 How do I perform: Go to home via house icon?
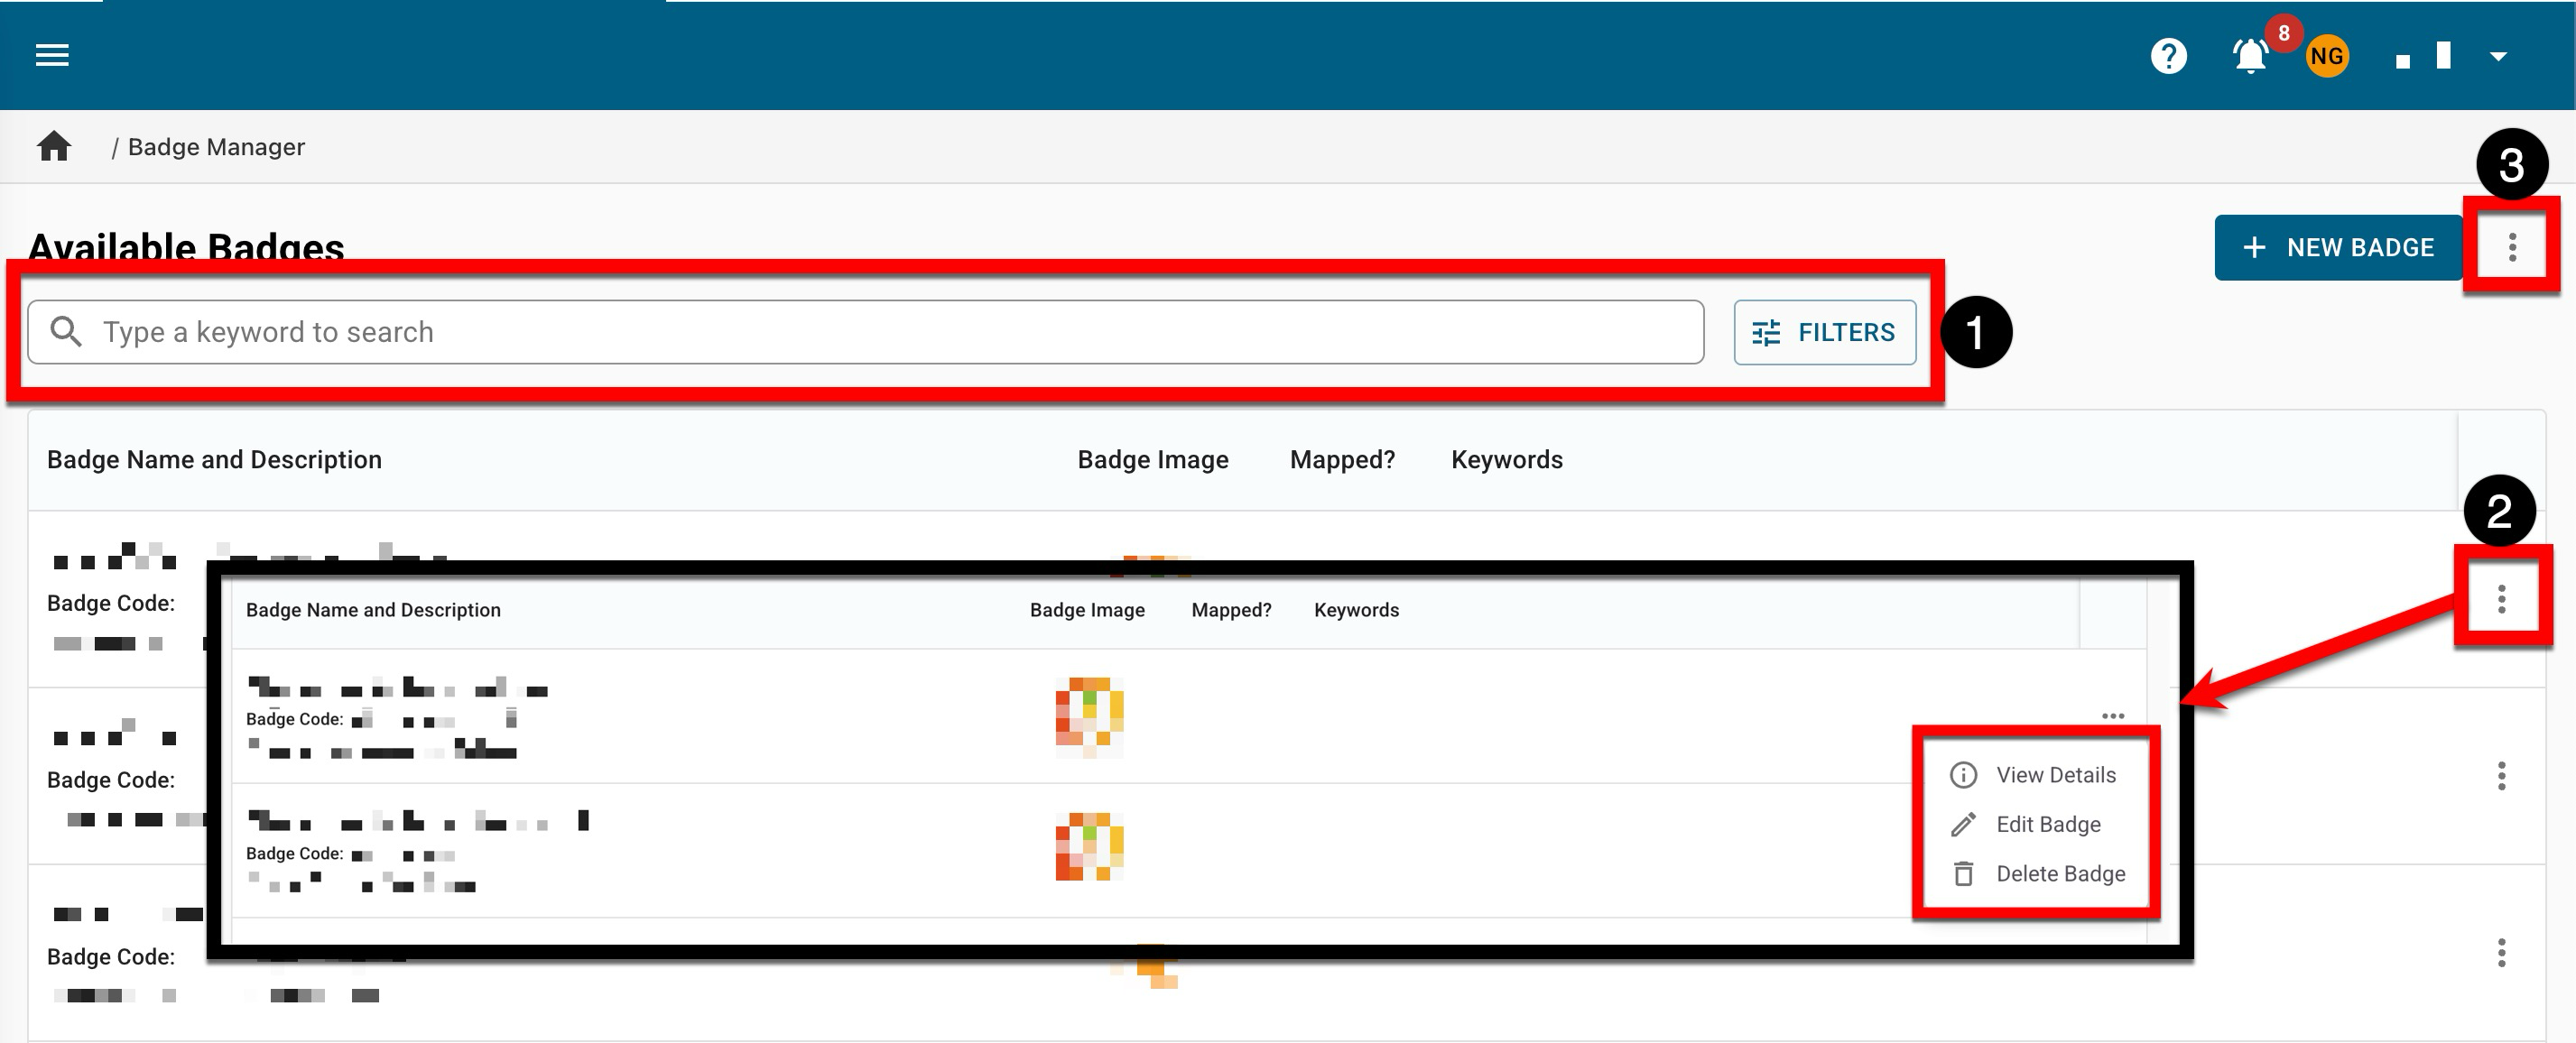click(x=54, y=147)
